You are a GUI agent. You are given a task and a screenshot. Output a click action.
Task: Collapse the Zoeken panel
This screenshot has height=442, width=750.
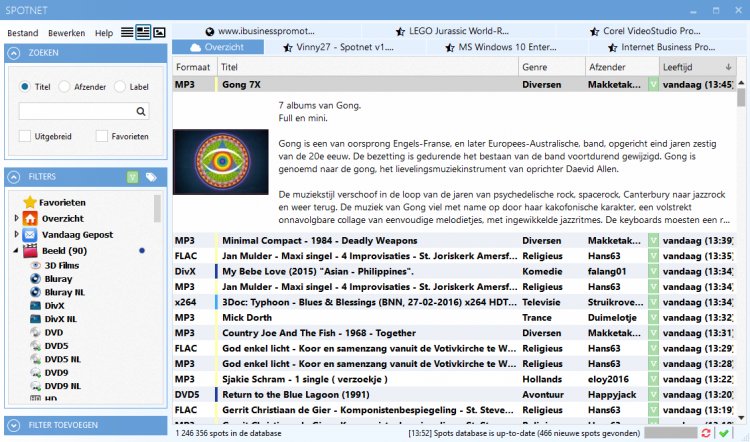click(14, 53)
